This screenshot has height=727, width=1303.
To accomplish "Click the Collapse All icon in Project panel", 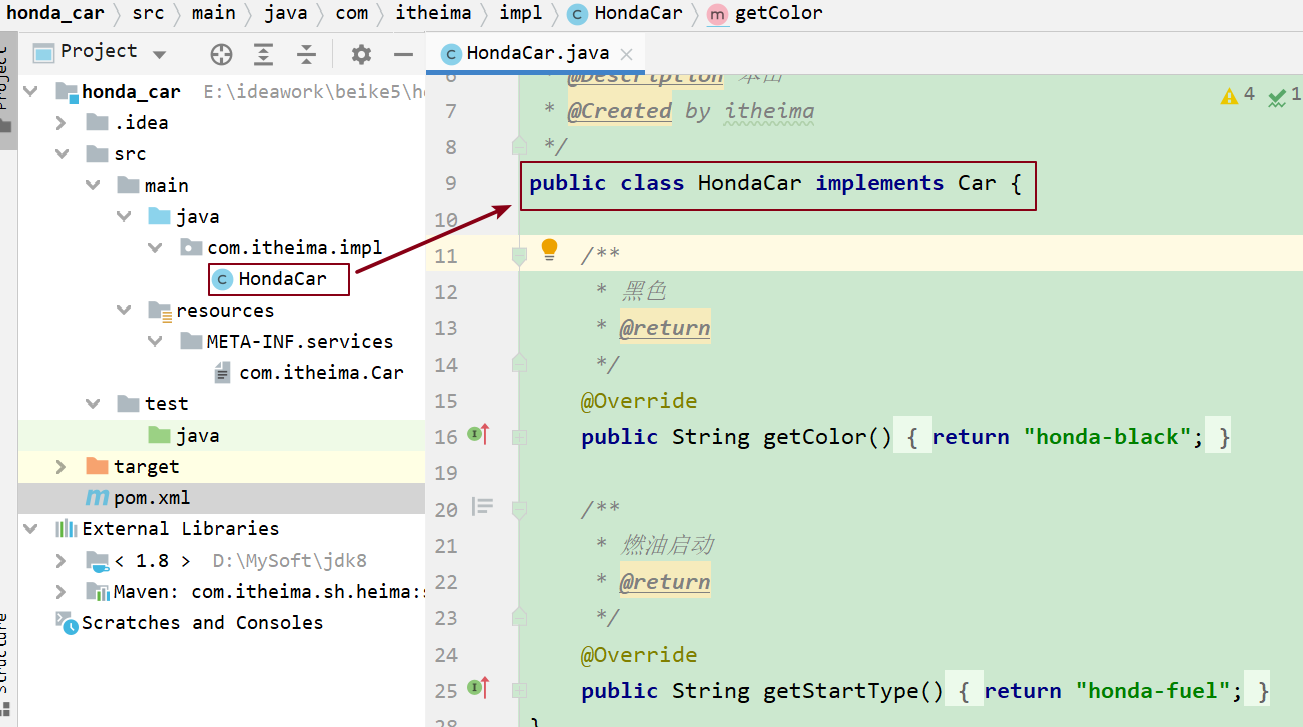I will [x=307, y=54].
